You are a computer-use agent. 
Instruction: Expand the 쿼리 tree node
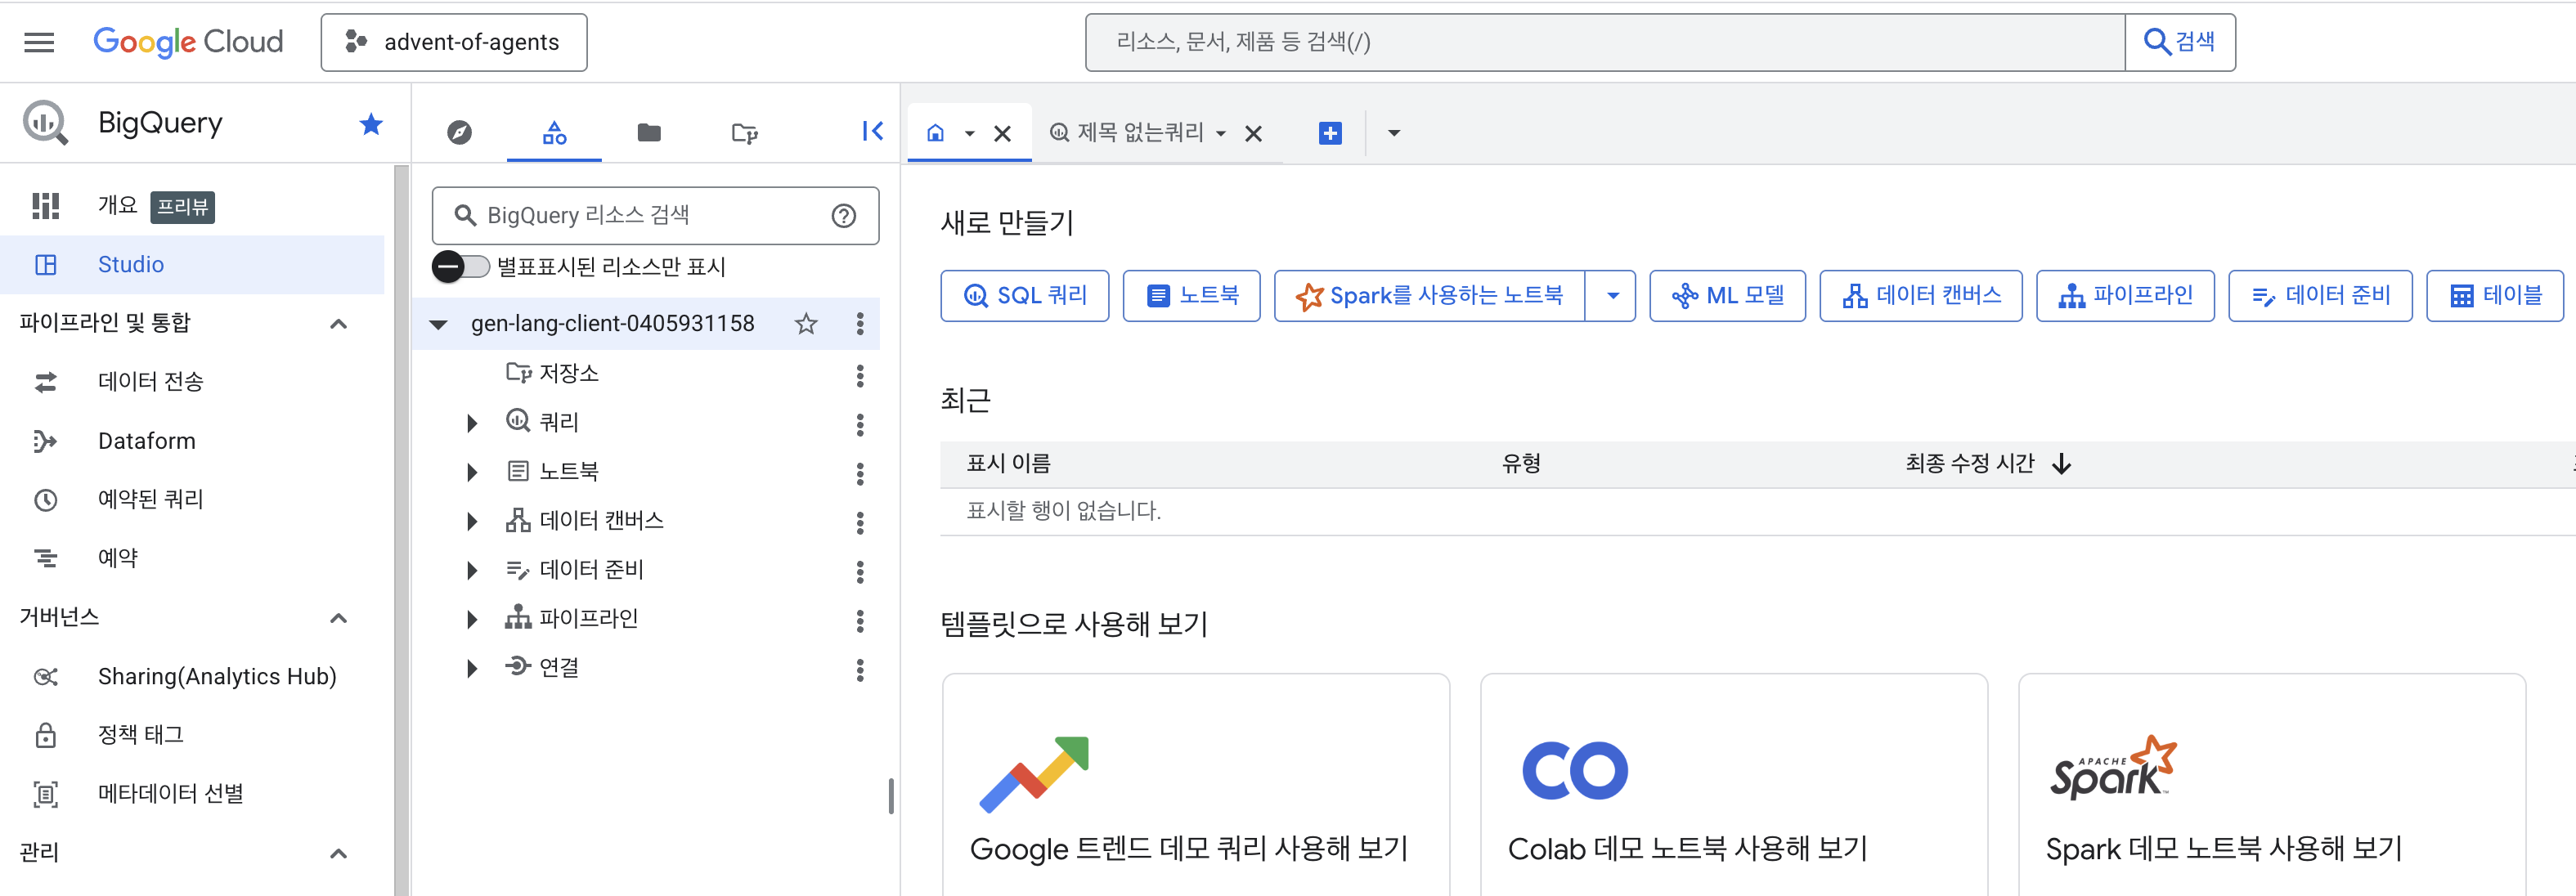pyautogui.click(x=472, y=423)
